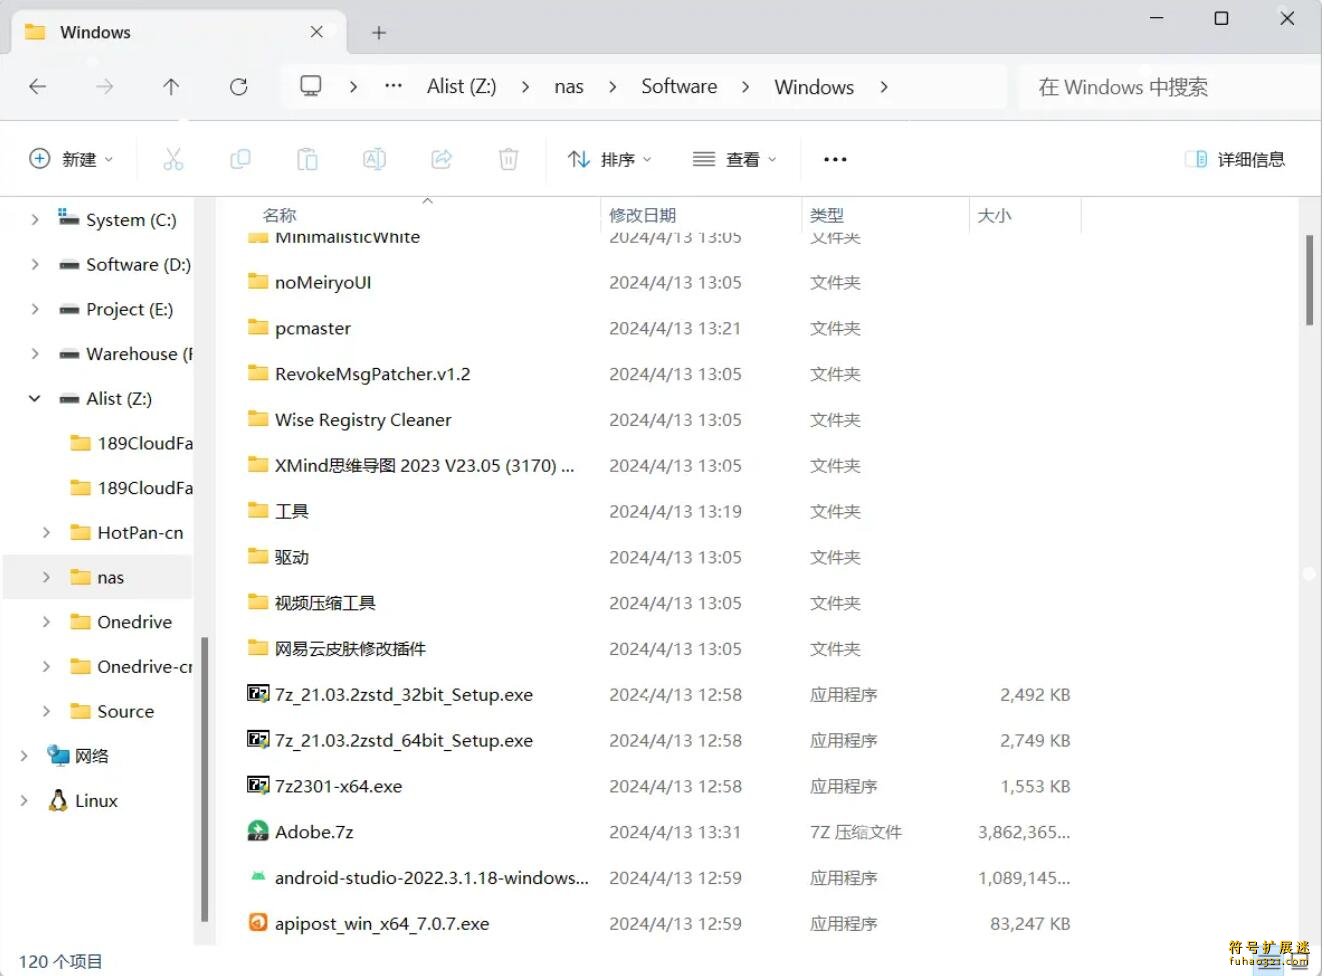Click the Delete (trash) icon in toolbar
The image size is (1324, 976).
(x=508, y=158)
